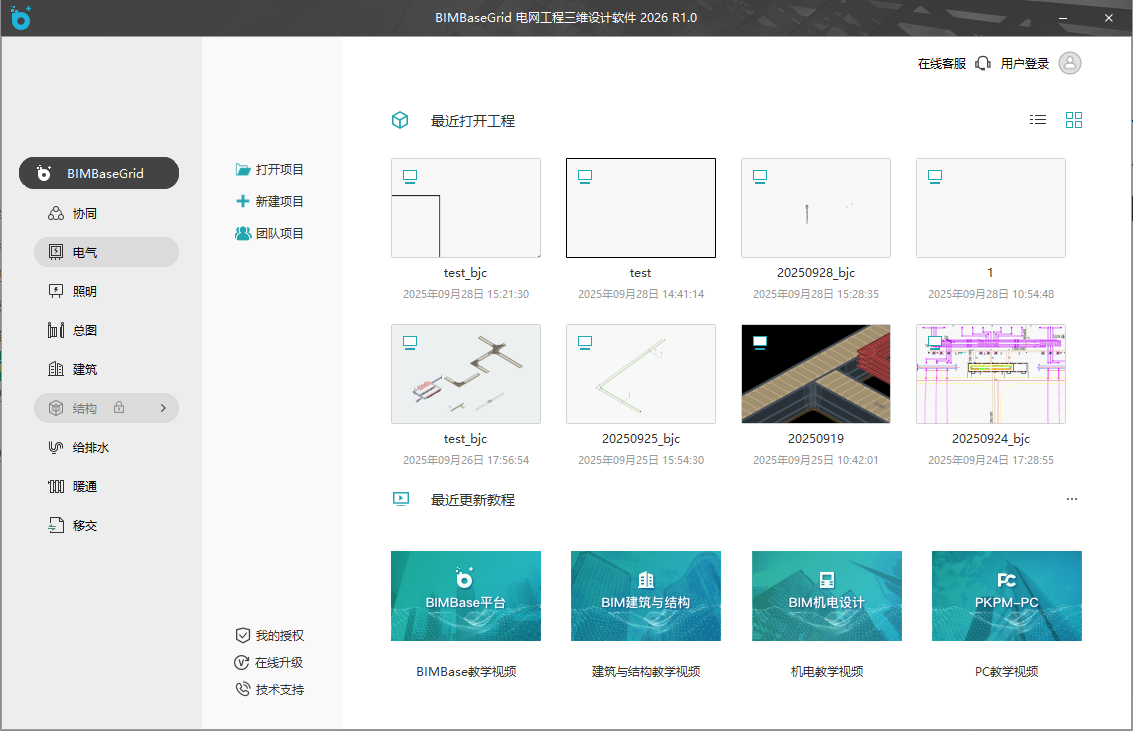Image resolution: width=1133 pixels, height=731 pixels.
Task: Click the BIMBaseGrid sidebar button
Action: pos(99,173)
